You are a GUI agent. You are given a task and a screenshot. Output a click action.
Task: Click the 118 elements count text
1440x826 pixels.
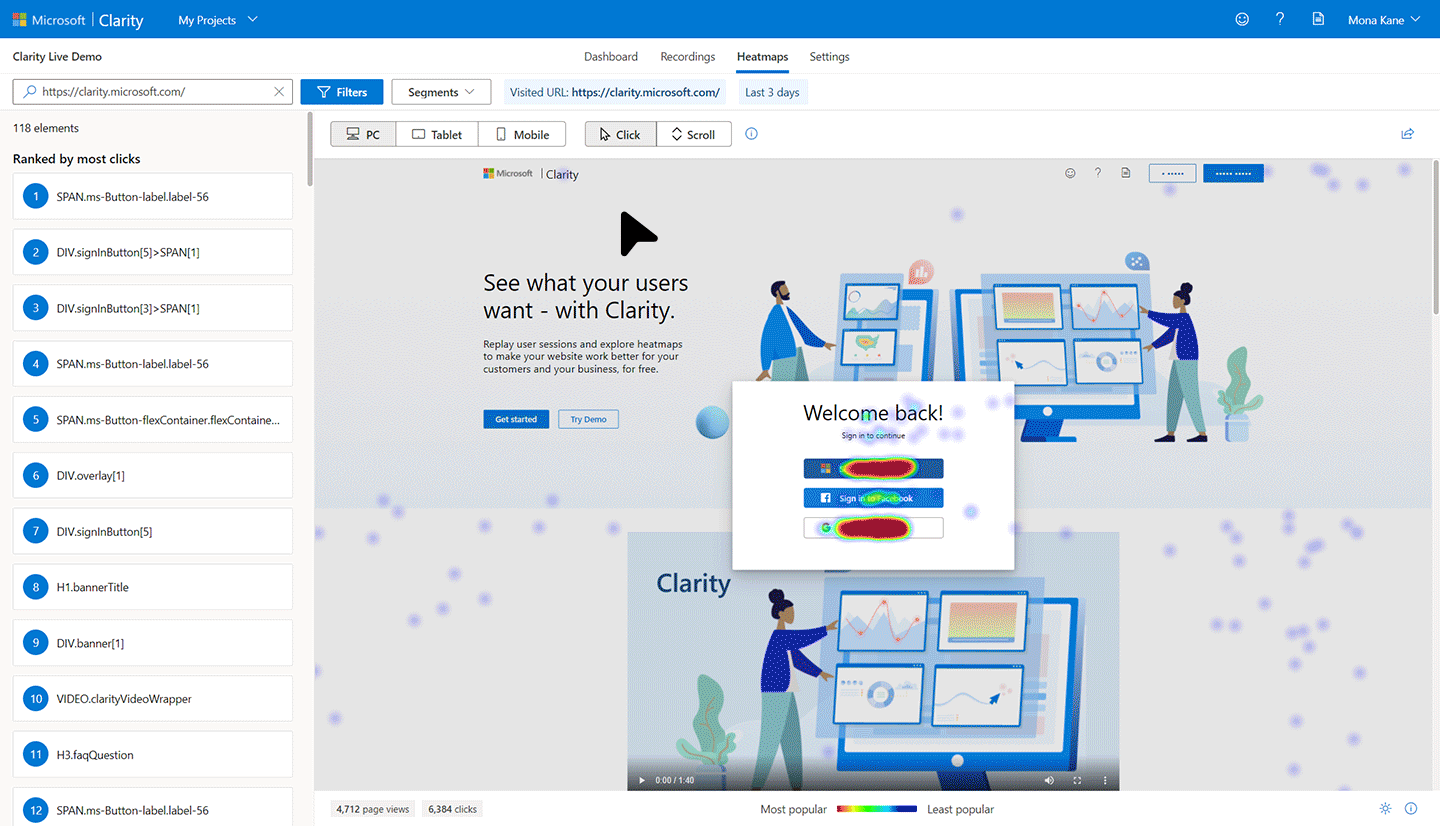click(x=46, y=128)
